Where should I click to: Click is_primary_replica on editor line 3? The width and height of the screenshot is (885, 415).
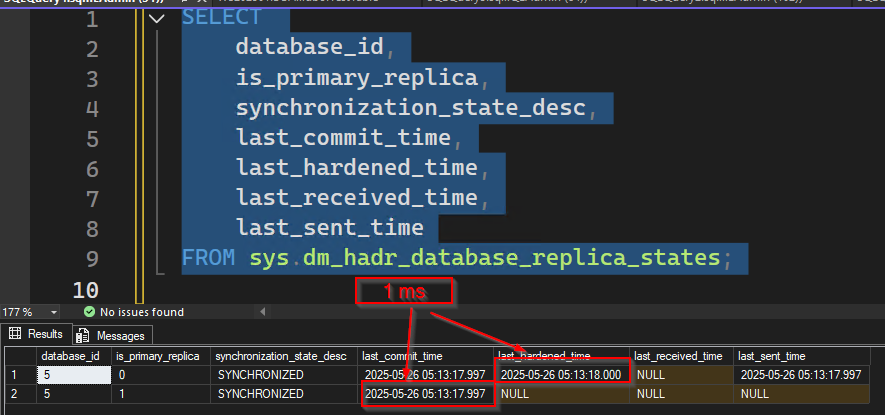[357, 77]
